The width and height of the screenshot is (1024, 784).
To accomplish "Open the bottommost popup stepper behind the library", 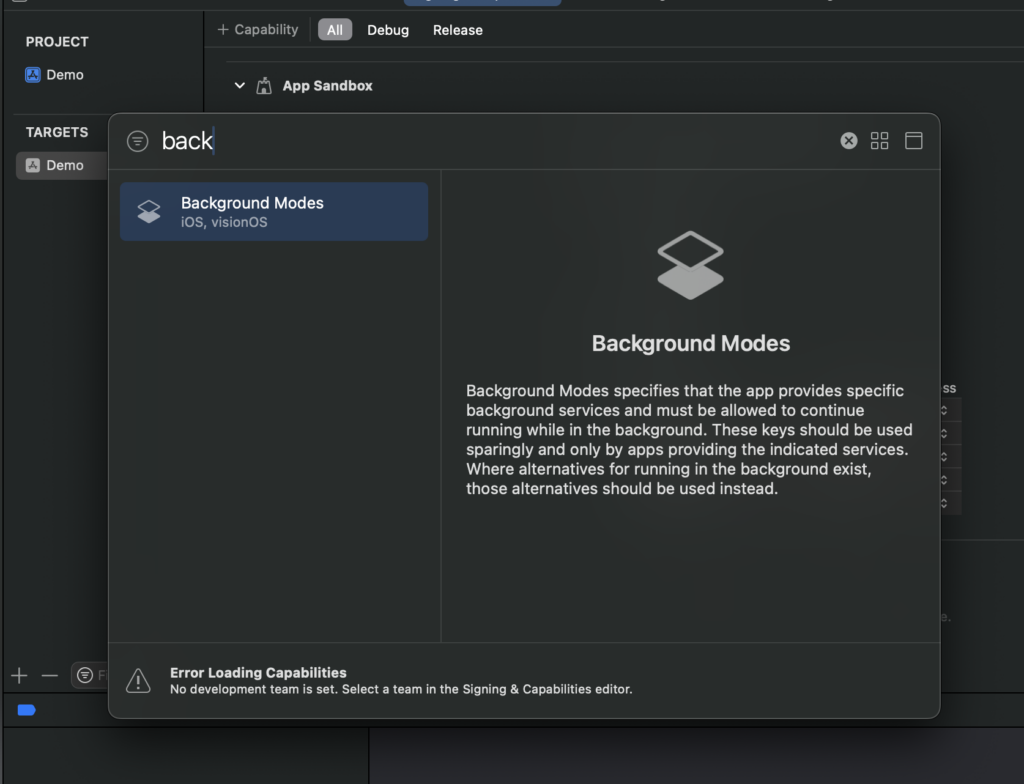I will [x=944, y=503].
